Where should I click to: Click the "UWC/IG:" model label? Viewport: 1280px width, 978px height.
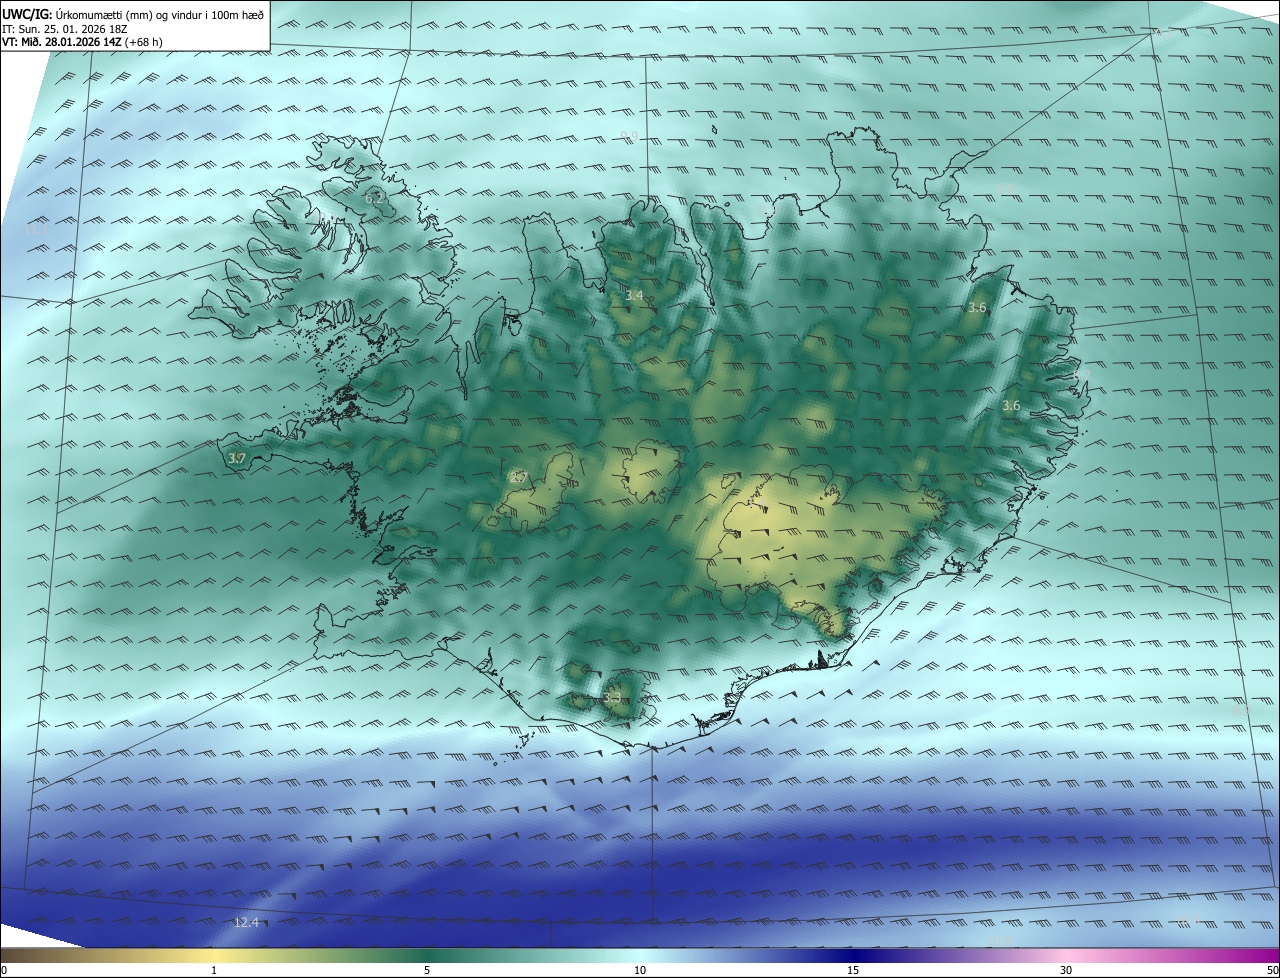tap(27, 14)
